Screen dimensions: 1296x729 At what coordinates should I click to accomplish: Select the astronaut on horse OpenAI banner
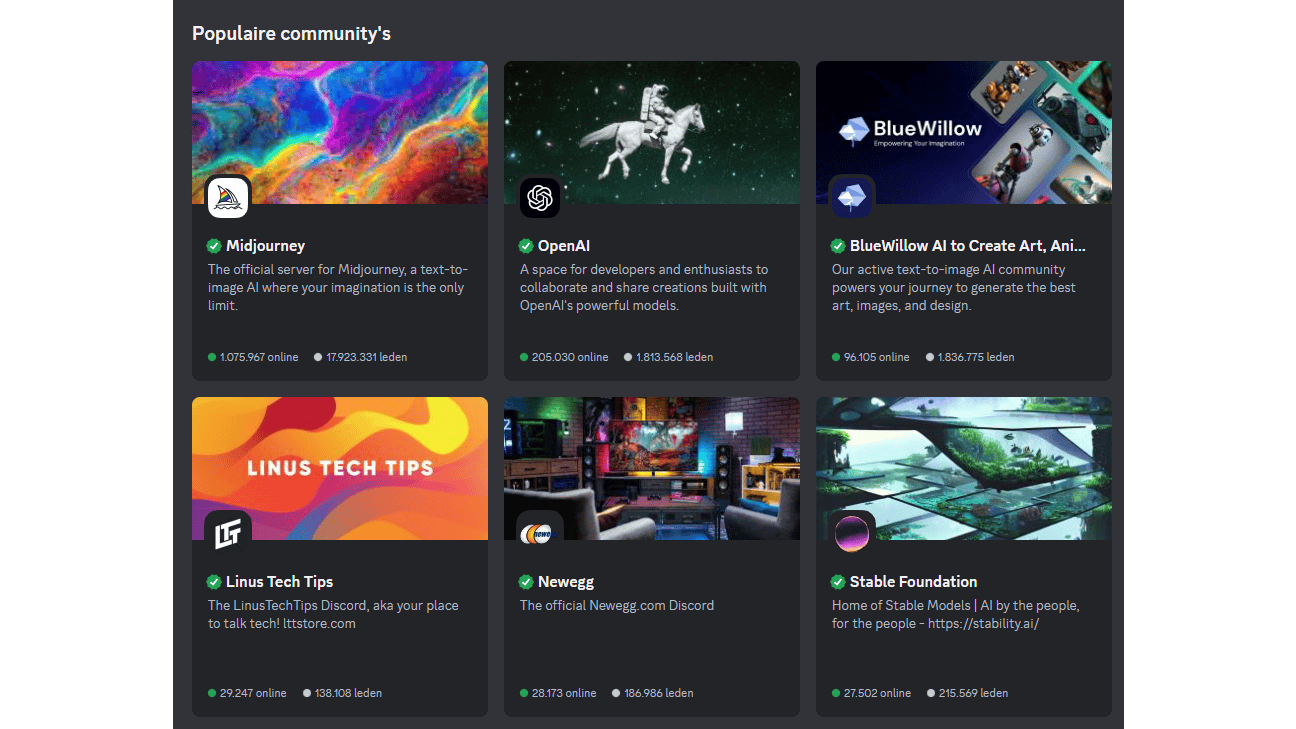click(652, 132)
